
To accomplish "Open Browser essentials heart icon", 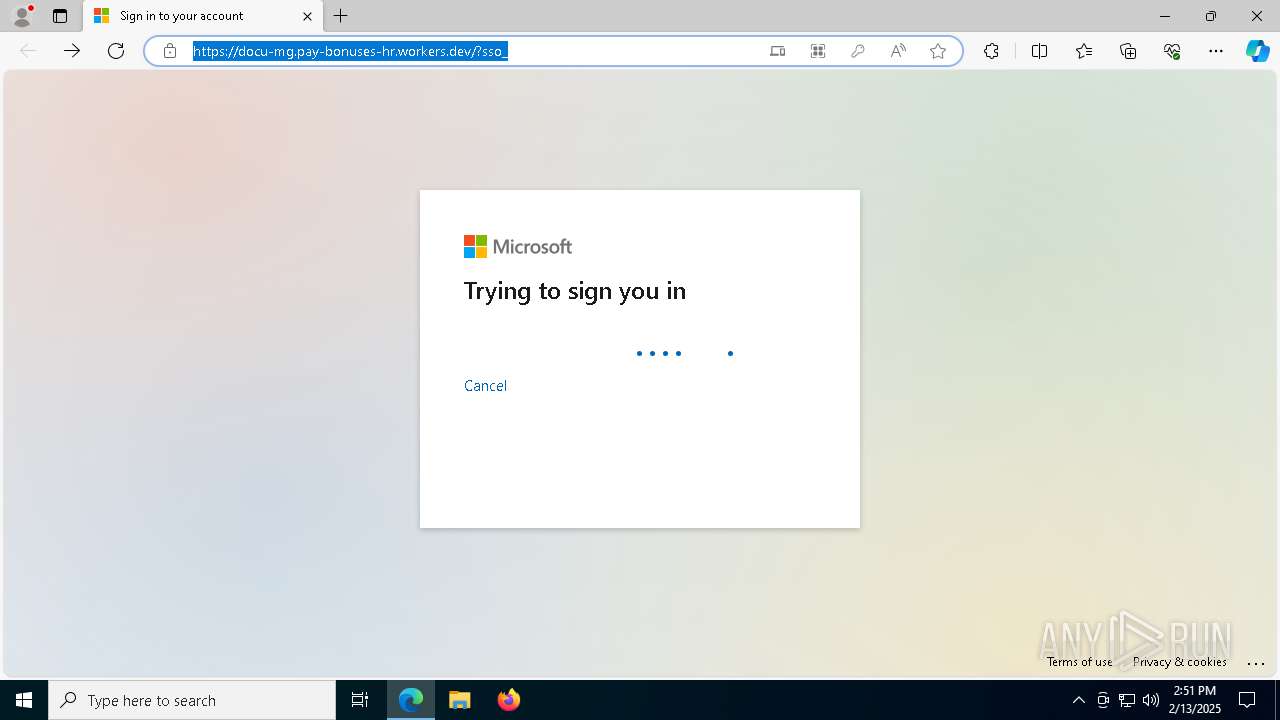I will (x=1172, y=51).
